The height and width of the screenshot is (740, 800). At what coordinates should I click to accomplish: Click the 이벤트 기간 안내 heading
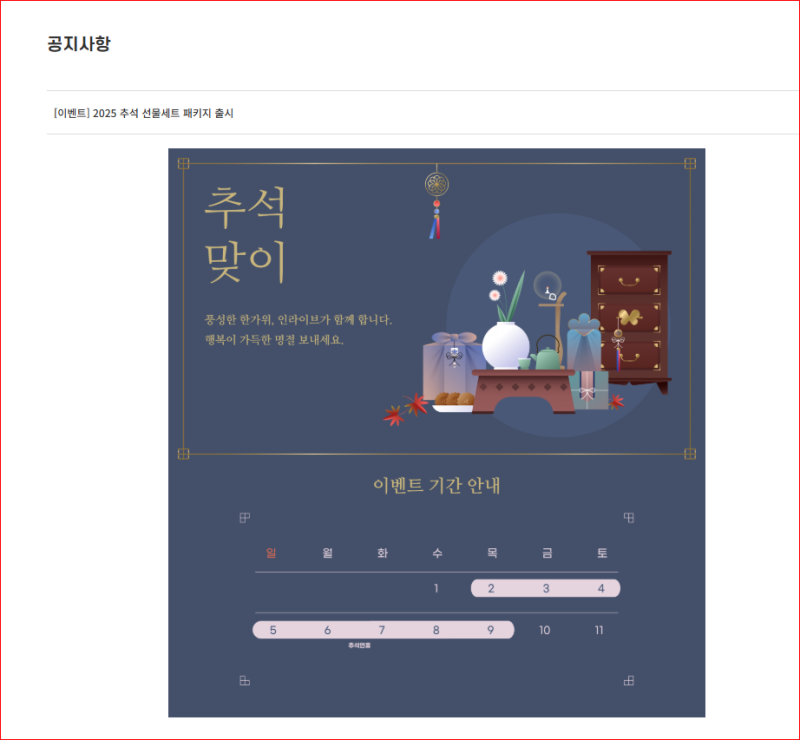(x=437, y=485)
